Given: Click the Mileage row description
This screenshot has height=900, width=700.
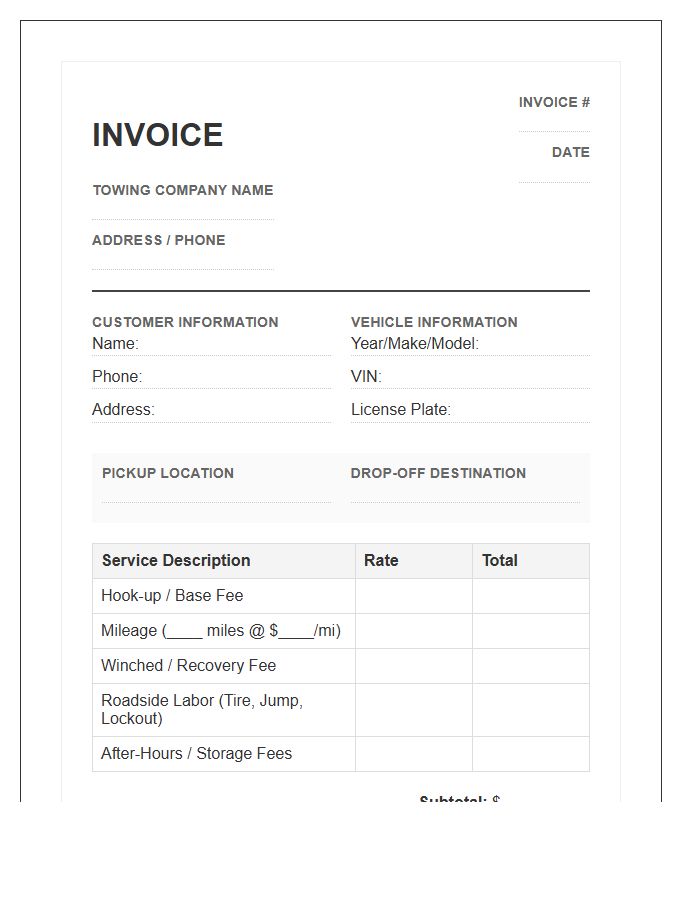Looking at the screenshot, I should click(224, 631).
